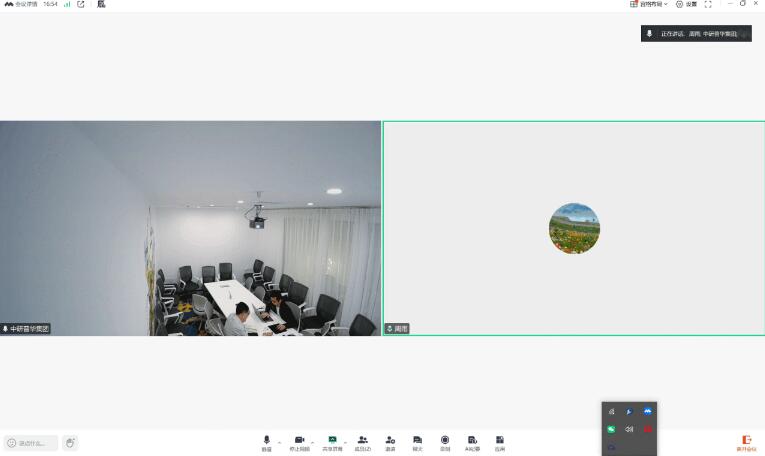Open Settings in the top bar
Viewport: 765px width, 456px height.
[x=686, y=4]
